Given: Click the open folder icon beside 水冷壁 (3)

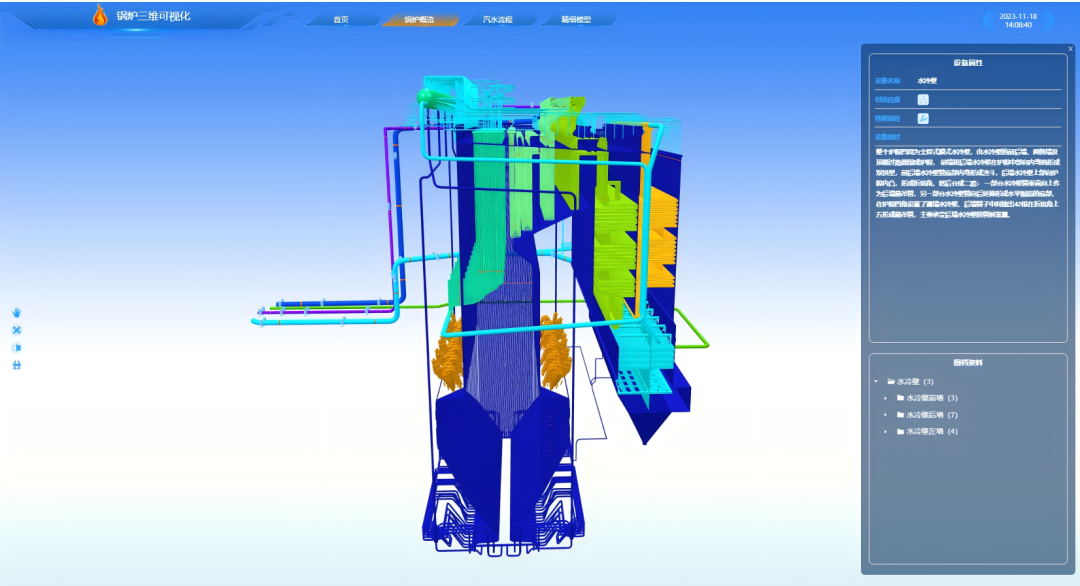Looking at the screenshot, I should point(890,381).
